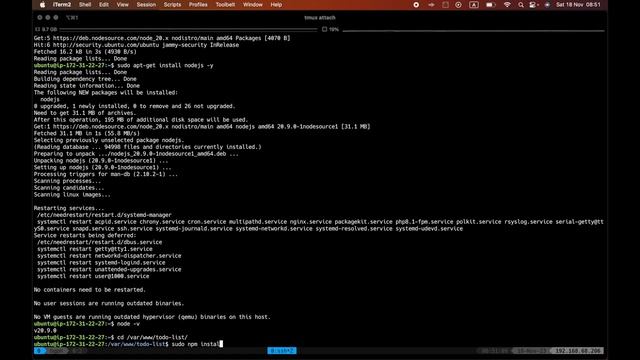Click the security.ubuntu.com URL line
The image size is (640, 360).
136,45
